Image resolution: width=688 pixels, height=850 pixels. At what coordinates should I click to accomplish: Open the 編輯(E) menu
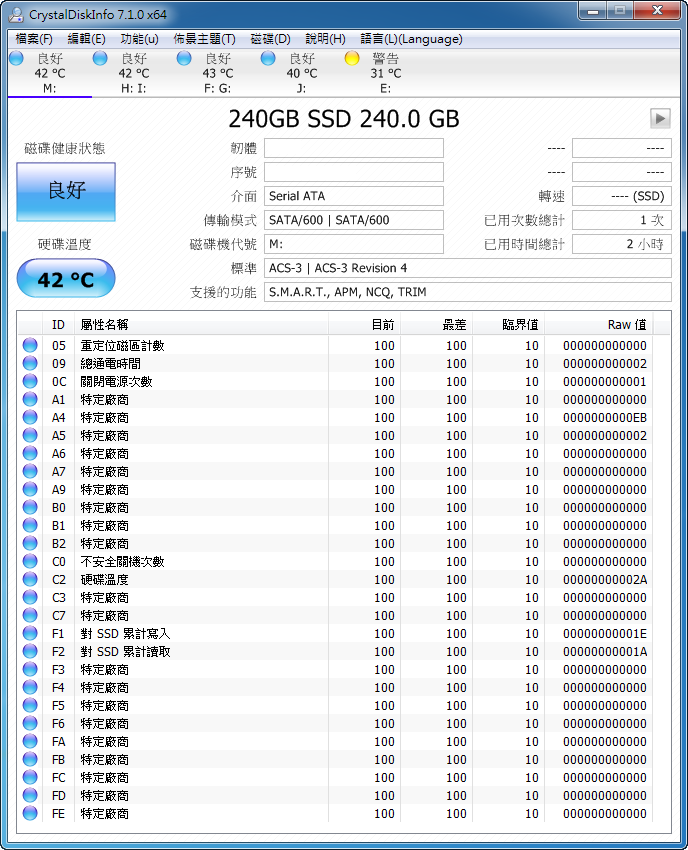tap(86, 39)
